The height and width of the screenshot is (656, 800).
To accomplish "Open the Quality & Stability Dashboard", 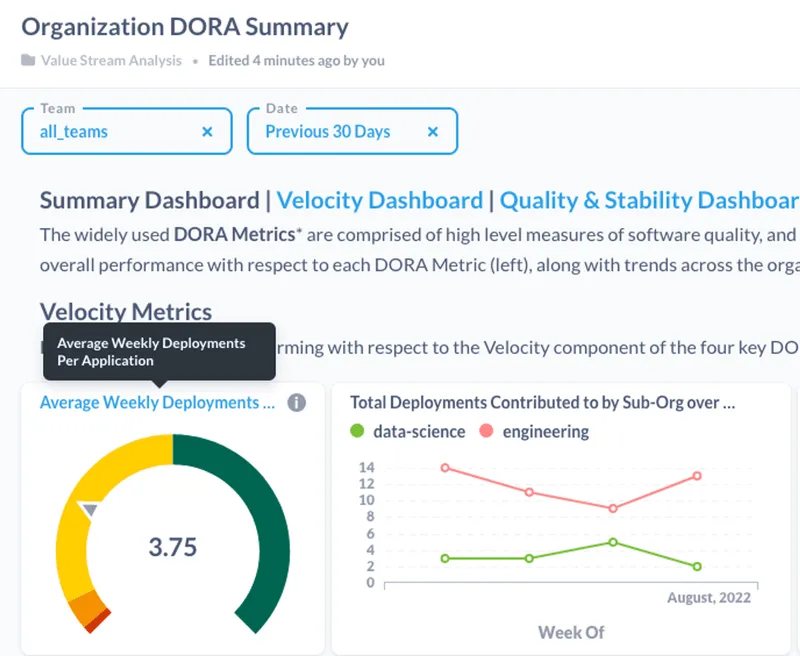I will [x=649, y=200].
